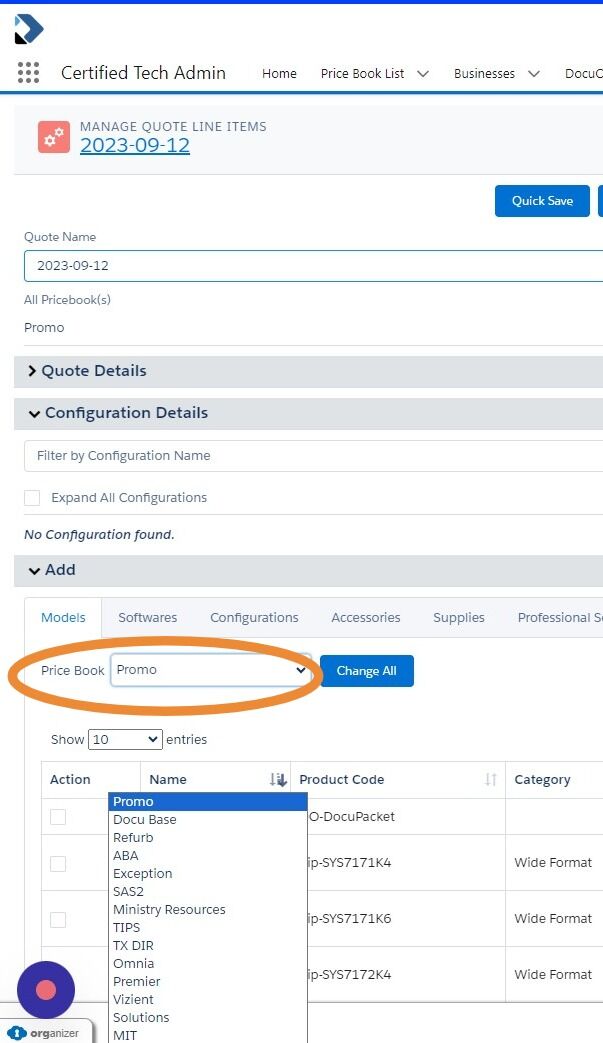Viewport: 603px width, 1043px height.
Task: Open Businesses nav item
Action: pyautogui.click(x=484, y=74)
